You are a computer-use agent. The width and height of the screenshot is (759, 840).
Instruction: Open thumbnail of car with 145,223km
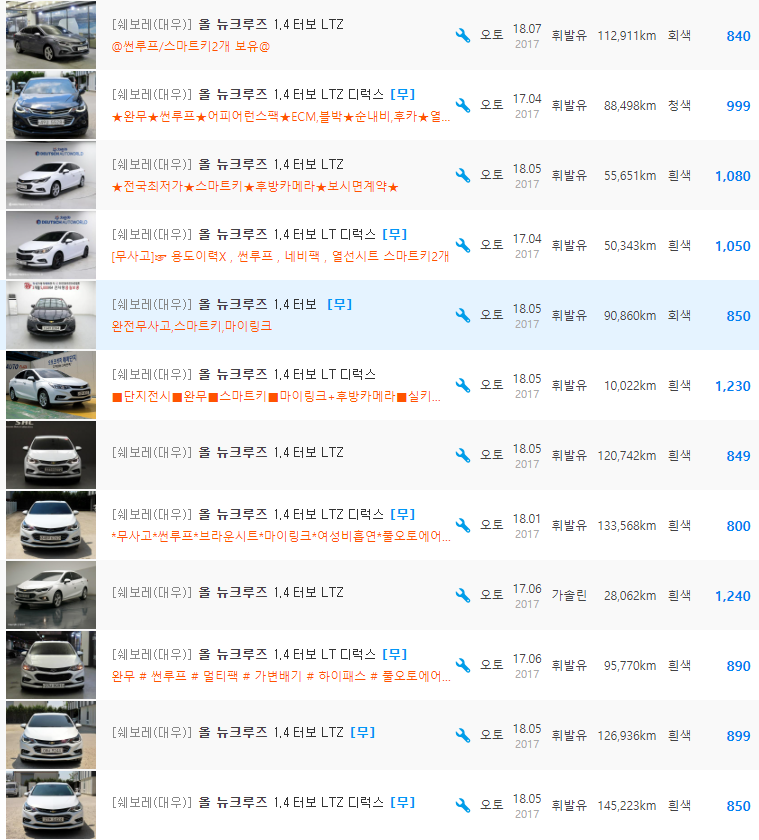51,805
